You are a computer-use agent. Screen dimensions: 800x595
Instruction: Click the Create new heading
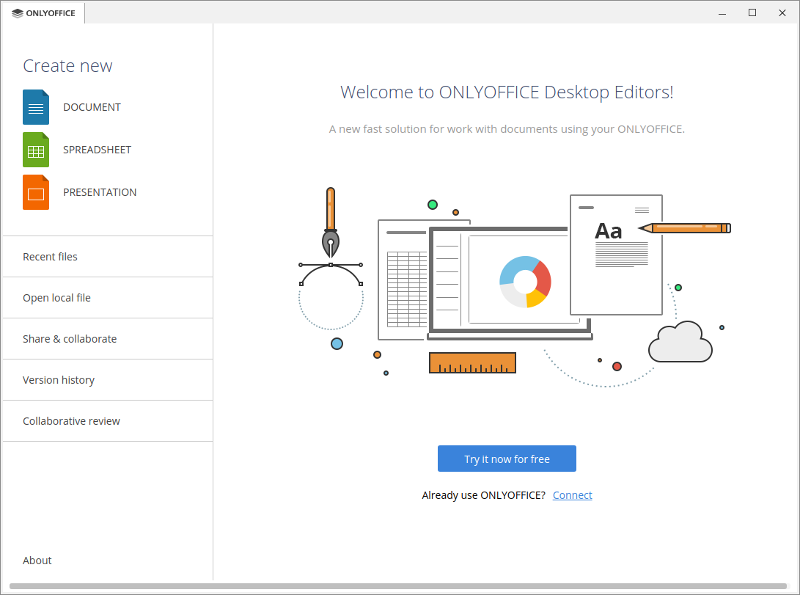[x=67, y=66]
